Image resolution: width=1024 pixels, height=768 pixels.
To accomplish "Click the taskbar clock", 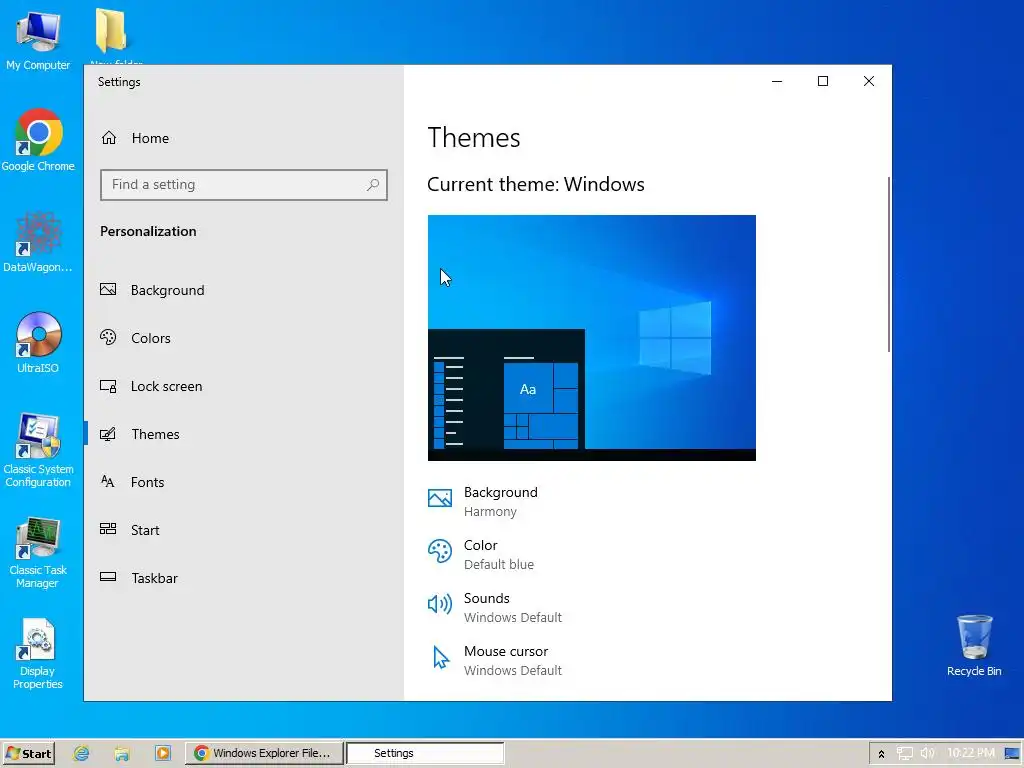I will click(x=971, y=753).
